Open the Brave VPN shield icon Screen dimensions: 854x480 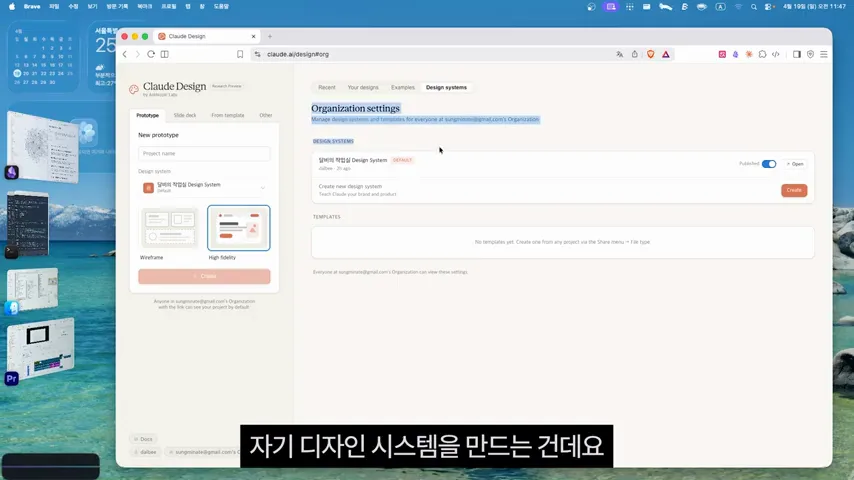(x=810, y=54)
